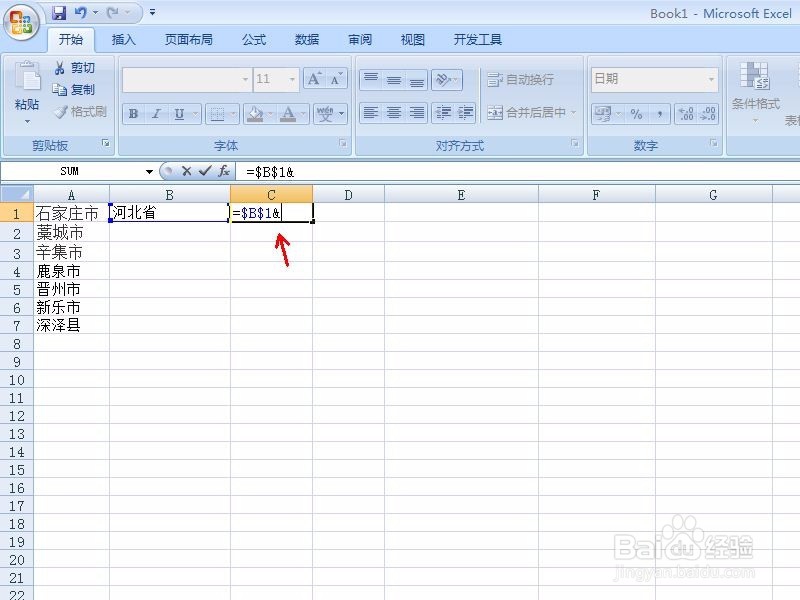Click 复制 to copy selection
This screenshot has width=800, height=600.
pos(74,90)
